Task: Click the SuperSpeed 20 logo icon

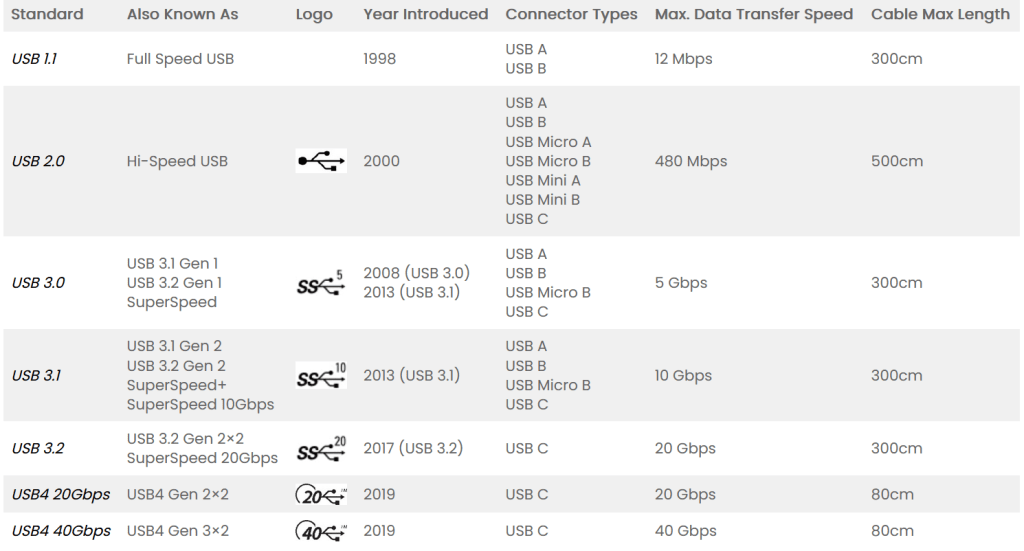Action: tap(321, 449)
